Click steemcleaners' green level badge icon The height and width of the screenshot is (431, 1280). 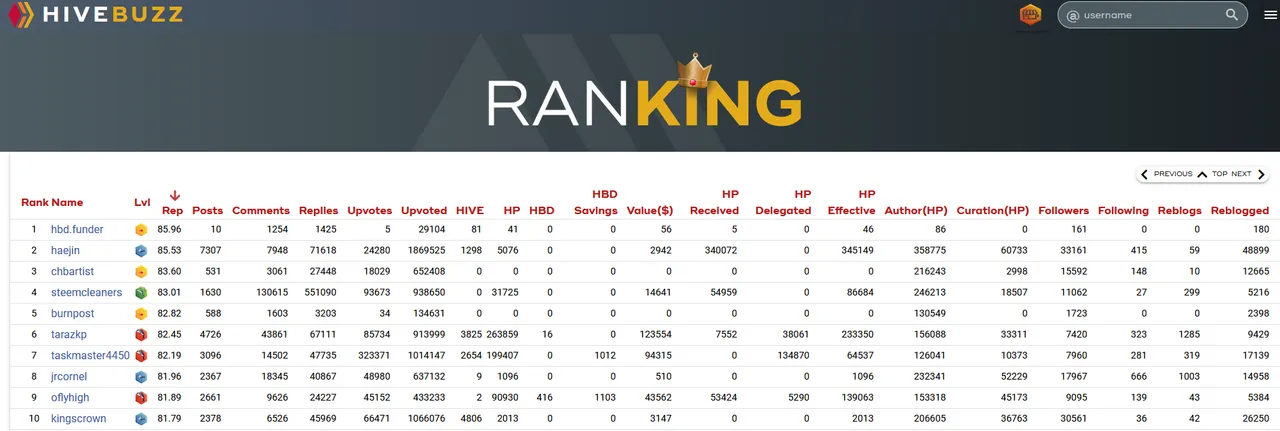[x=141, y=293]
